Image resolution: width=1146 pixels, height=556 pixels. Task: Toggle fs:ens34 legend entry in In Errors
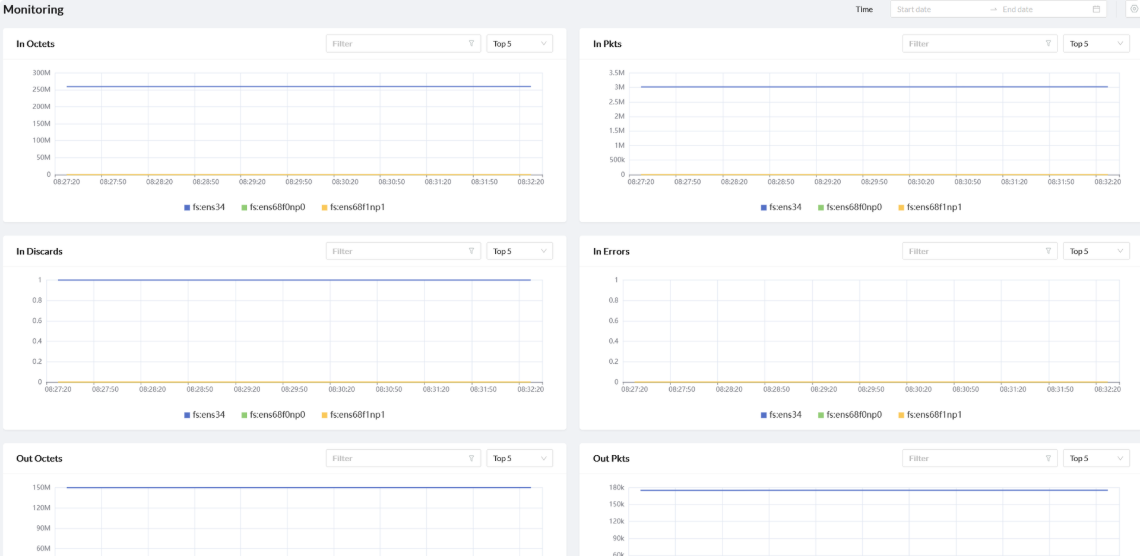coord(781,414)
